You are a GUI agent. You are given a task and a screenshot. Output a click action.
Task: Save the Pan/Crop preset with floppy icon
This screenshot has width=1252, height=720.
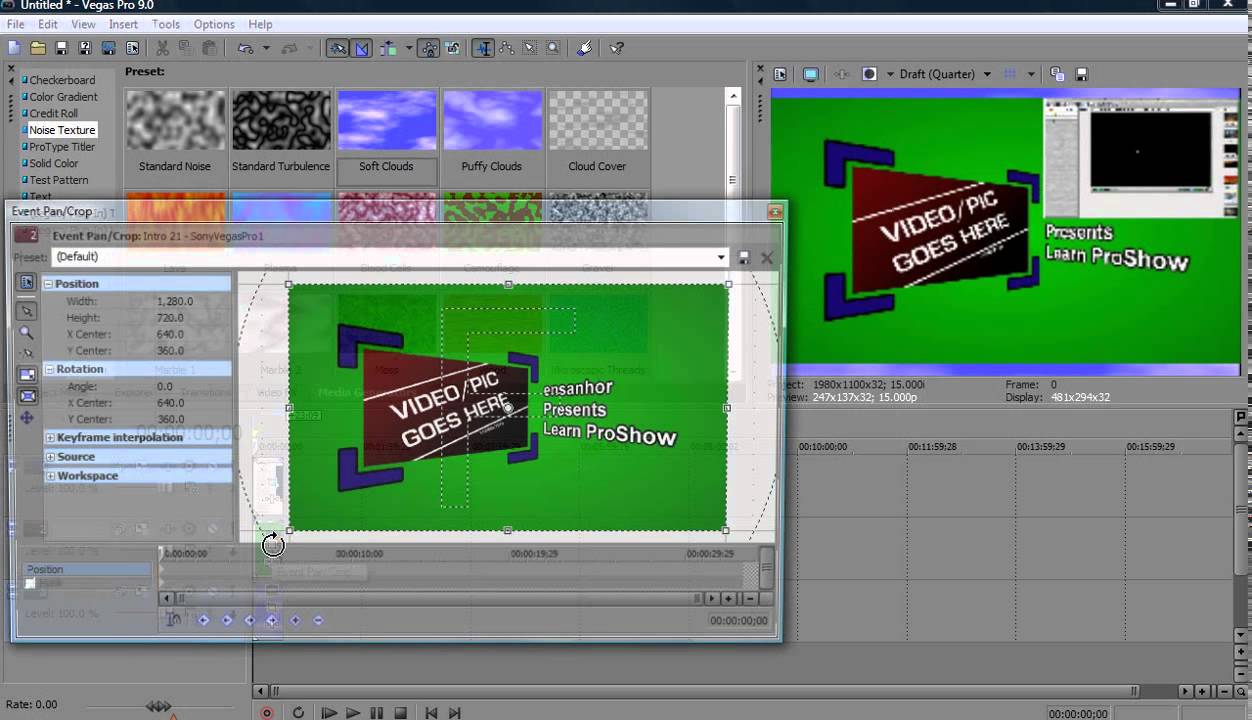[744, 257]
